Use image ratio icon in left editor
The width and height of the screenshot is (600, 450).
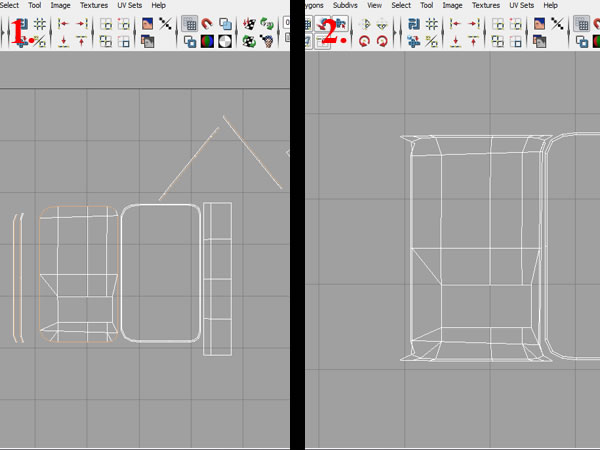(x=267, y=41)
